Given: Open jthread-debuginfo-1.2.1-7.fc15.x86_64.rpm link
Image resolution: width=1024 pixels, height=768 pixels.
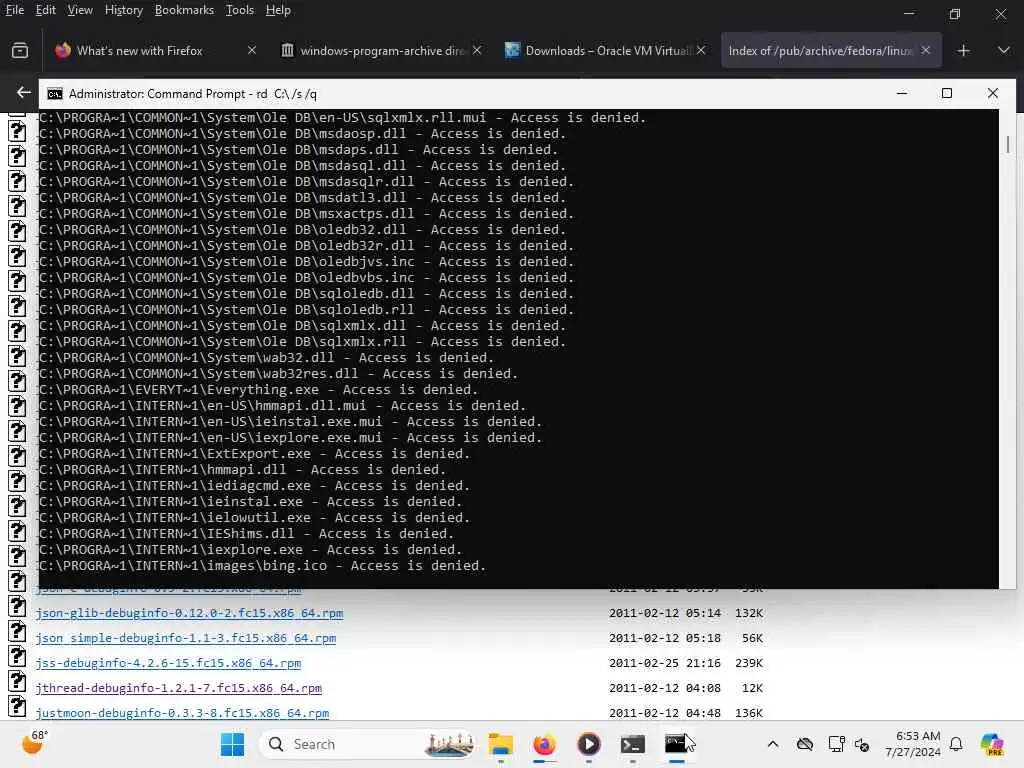Looking at the screenshot, I should click(179, 688).
